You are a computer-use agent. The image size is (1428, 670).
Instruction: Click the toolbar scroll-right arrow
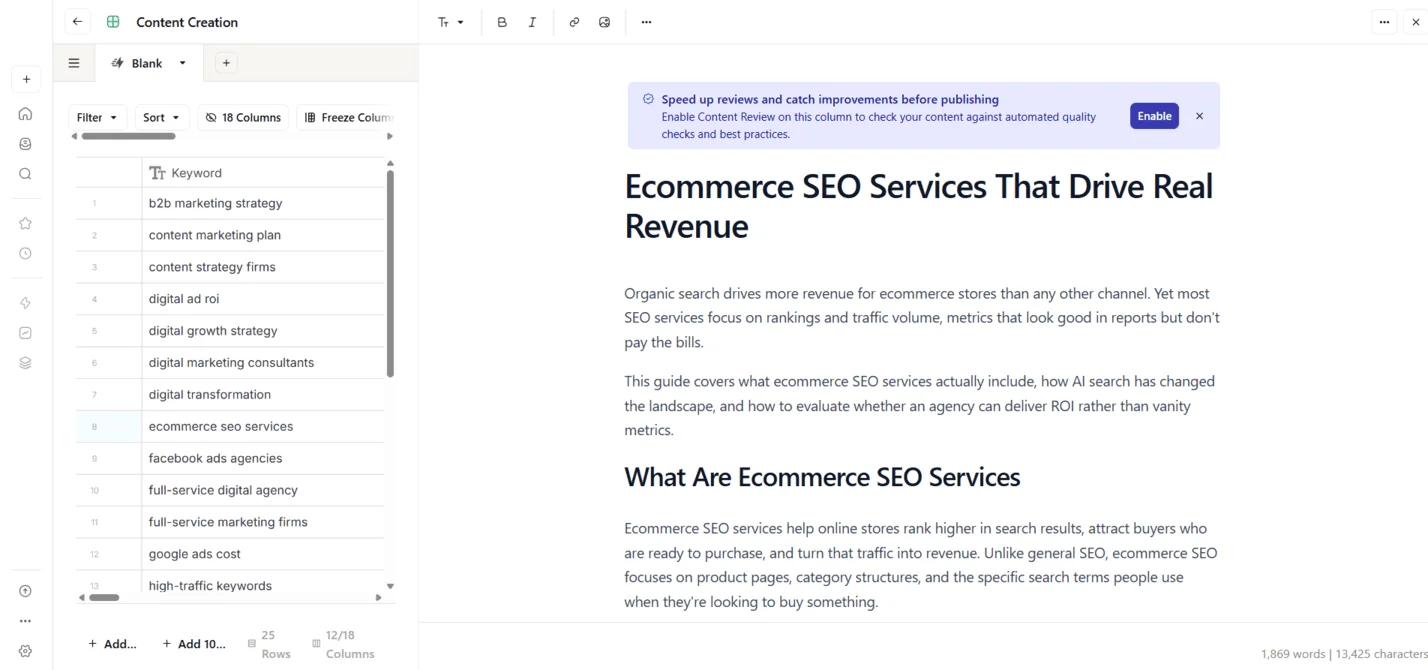(390, 136)
